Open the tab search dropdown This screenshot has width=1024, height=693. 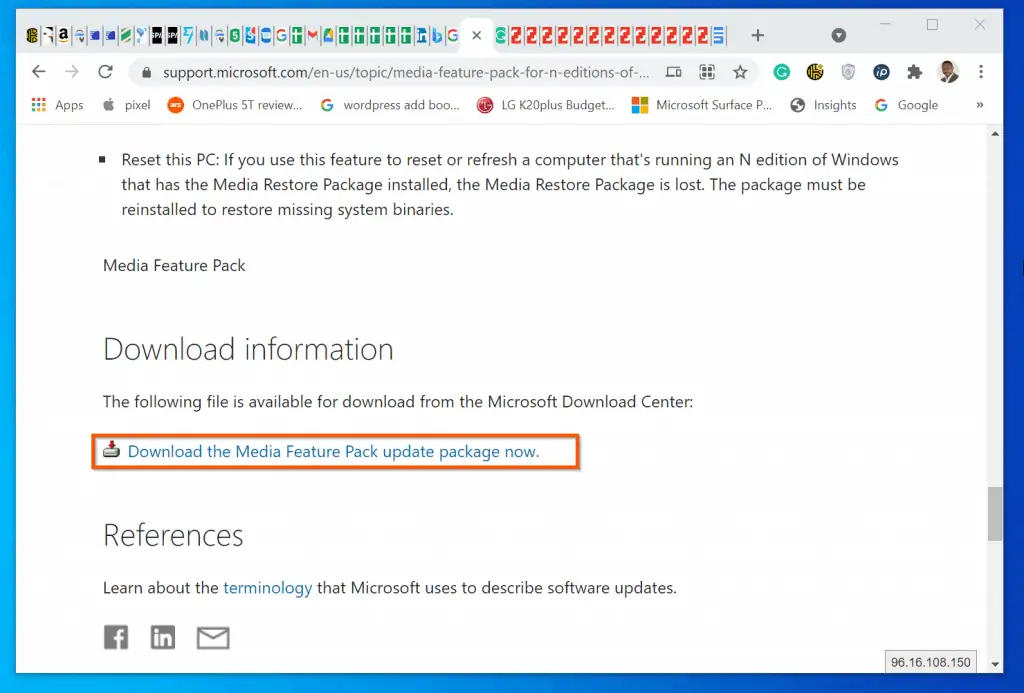(x=839, y=35)
